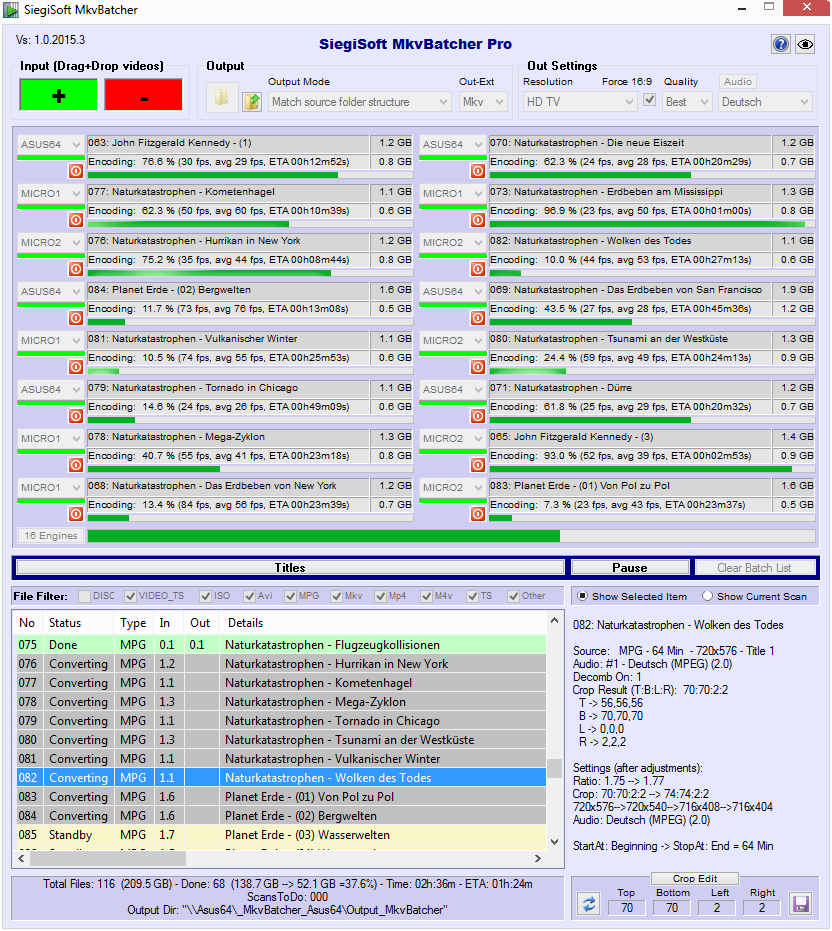Viewport: 832px width, 931px height.
Task: Stop encoding of 079 Tornado in Chicago
Action: pyautogui.click(x=76, y=416)
